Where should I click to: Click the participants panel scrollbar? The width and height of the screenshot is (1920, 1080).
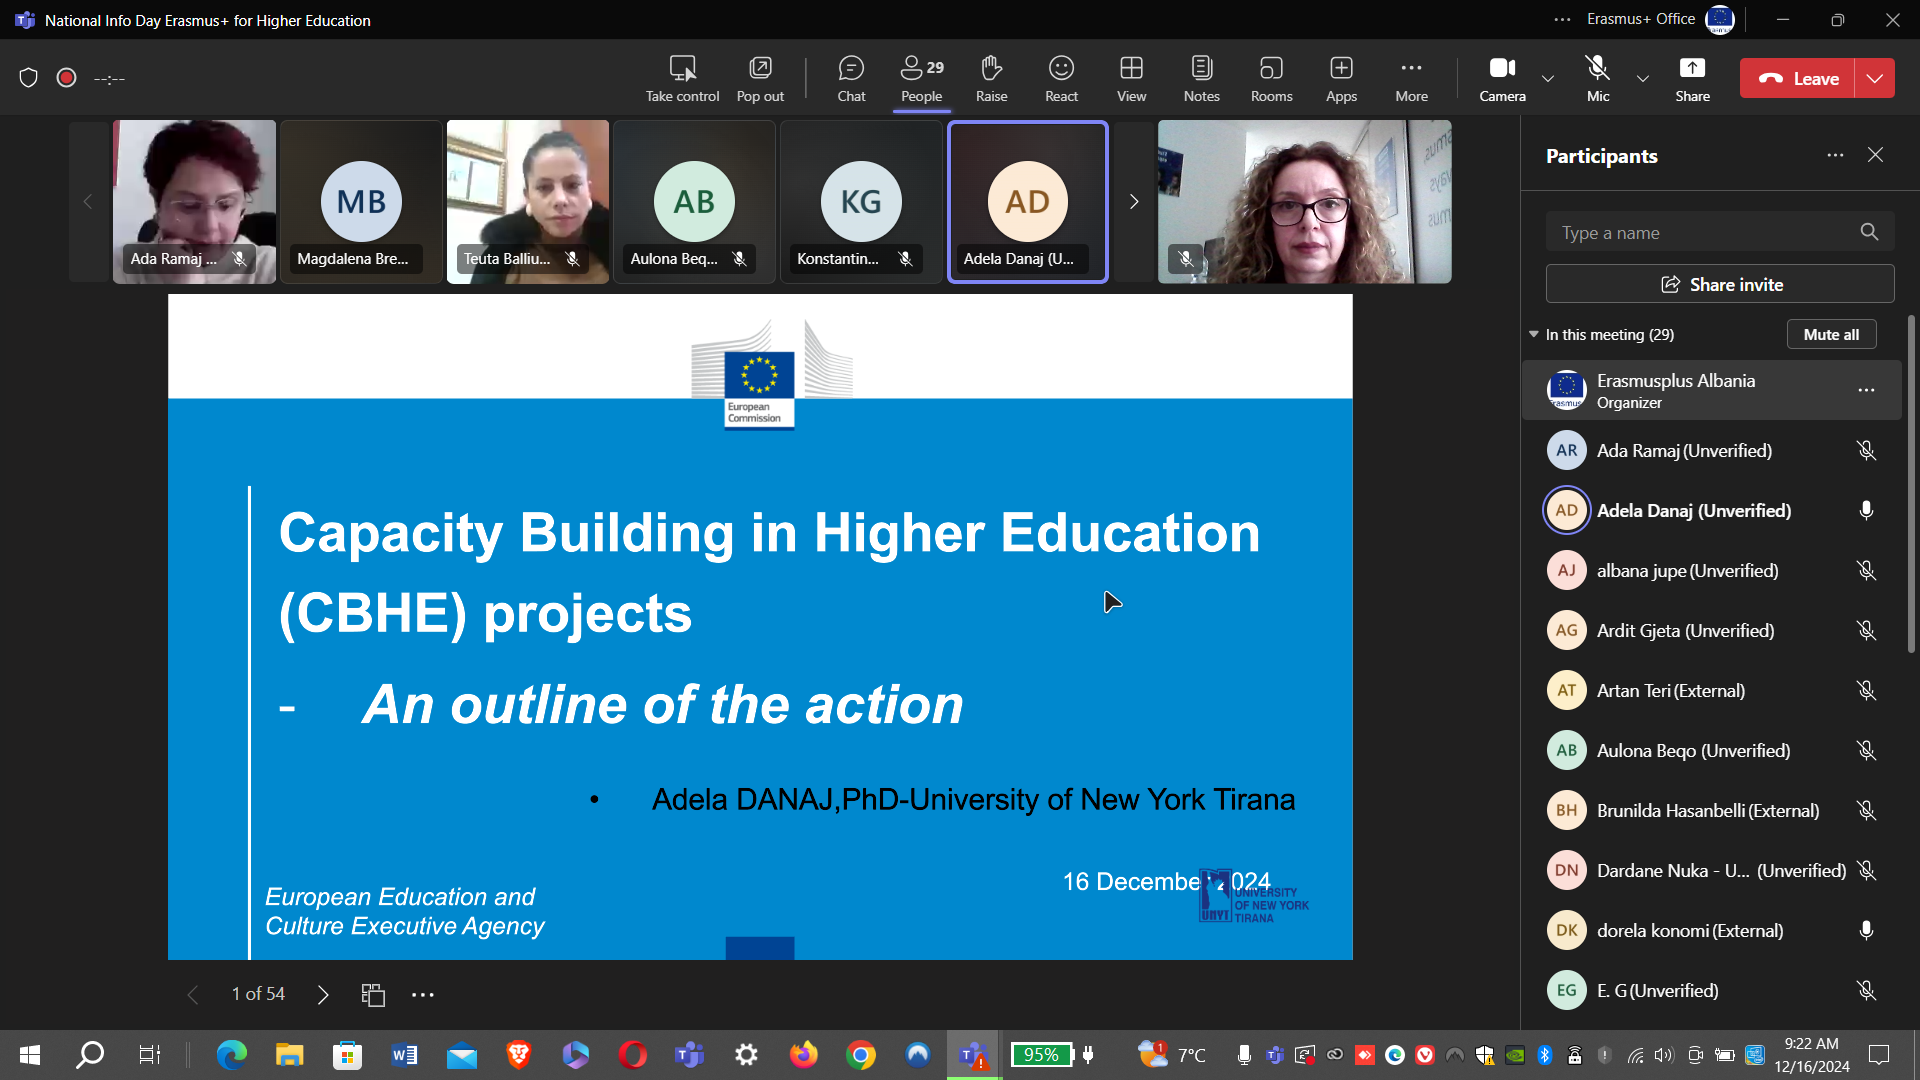coord(1911,485)
